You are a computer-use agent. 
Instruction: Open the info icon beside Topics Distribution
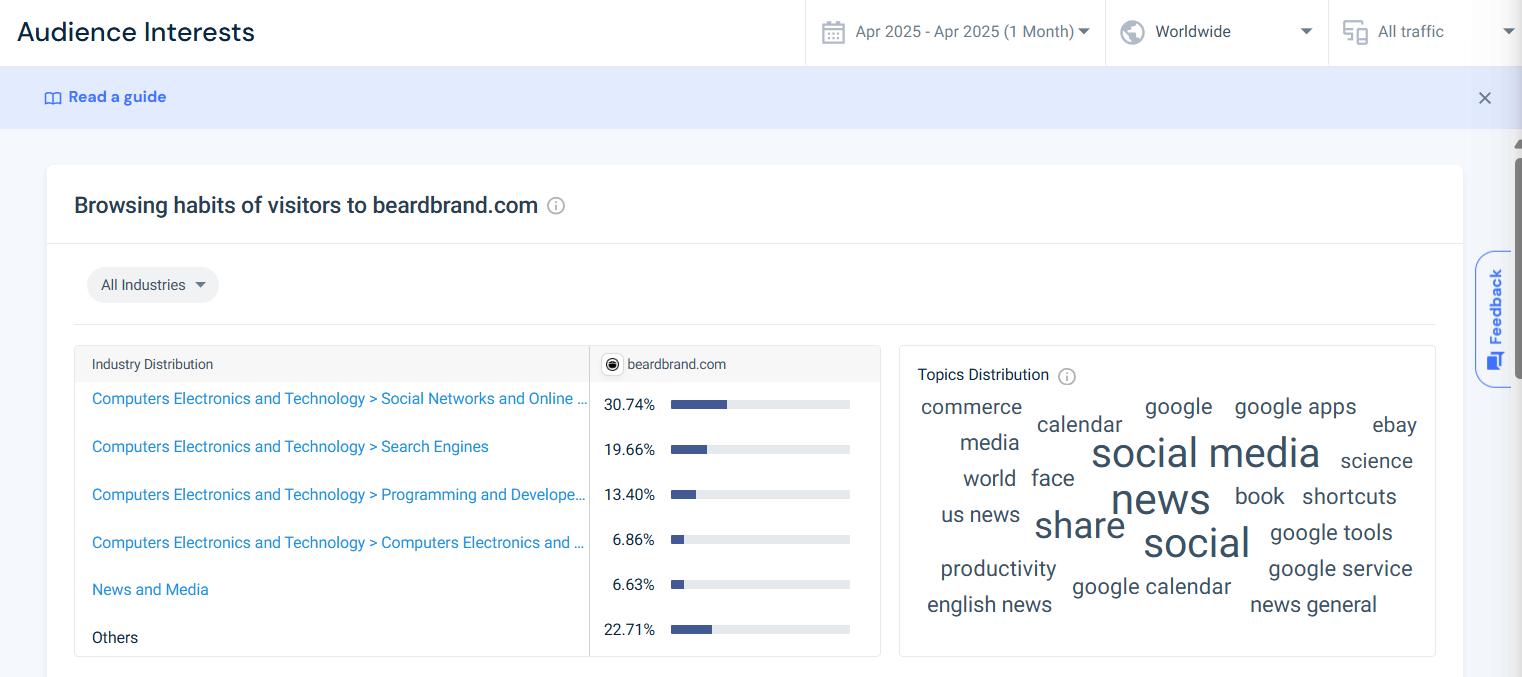(x=1067, y=376)
